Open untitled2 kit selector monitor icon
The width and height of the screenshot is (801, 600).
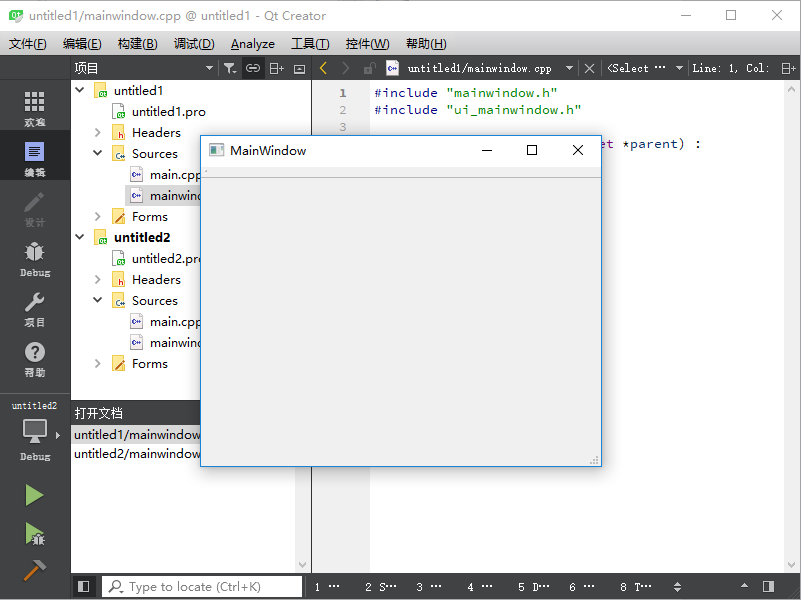coord(35,431)
